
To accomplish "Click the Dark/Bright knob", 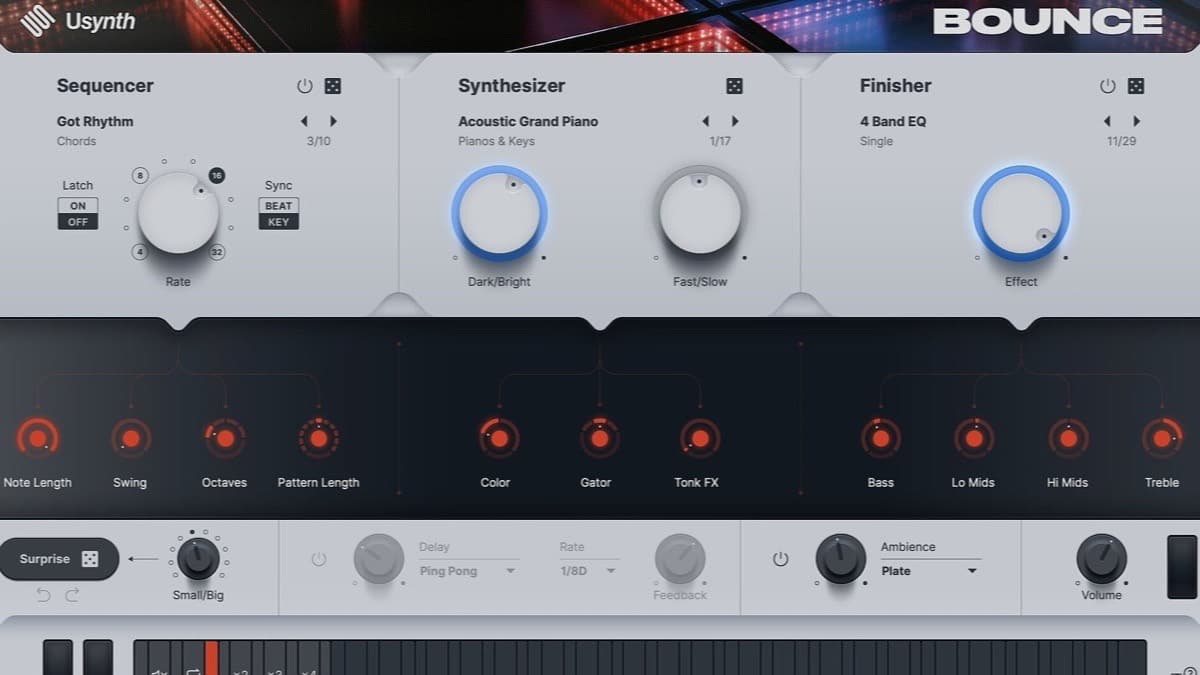I will tap(499, 213).
